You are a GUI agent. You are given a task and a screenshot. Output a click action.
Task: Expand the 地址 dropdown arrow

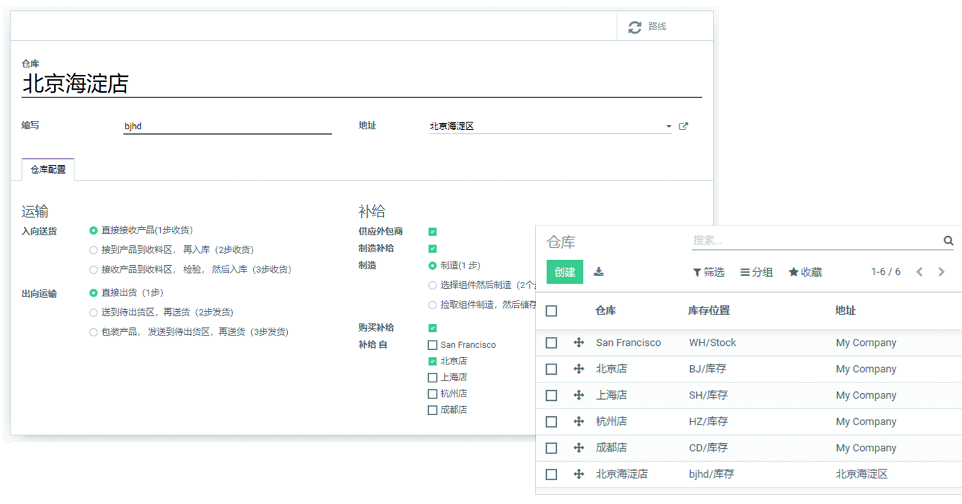(x=668, y=127)
